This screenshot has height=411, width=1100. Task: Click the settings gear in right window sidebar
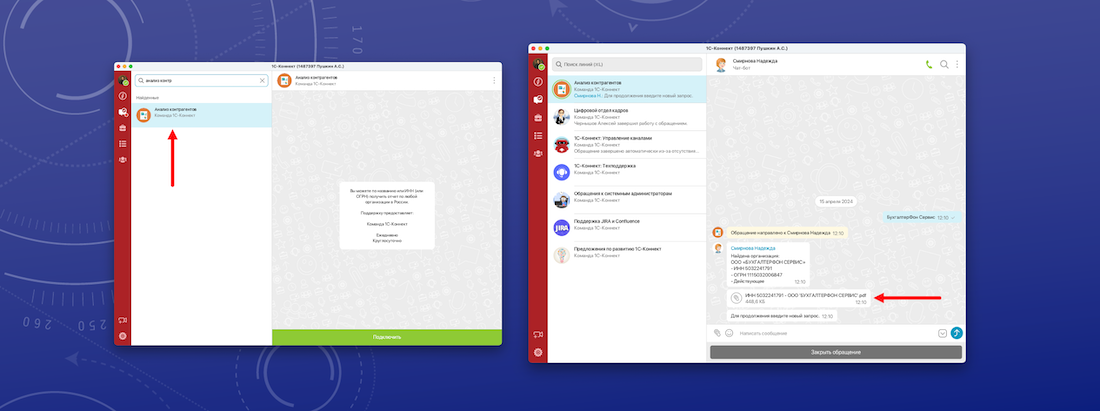[x=538, y=352]
